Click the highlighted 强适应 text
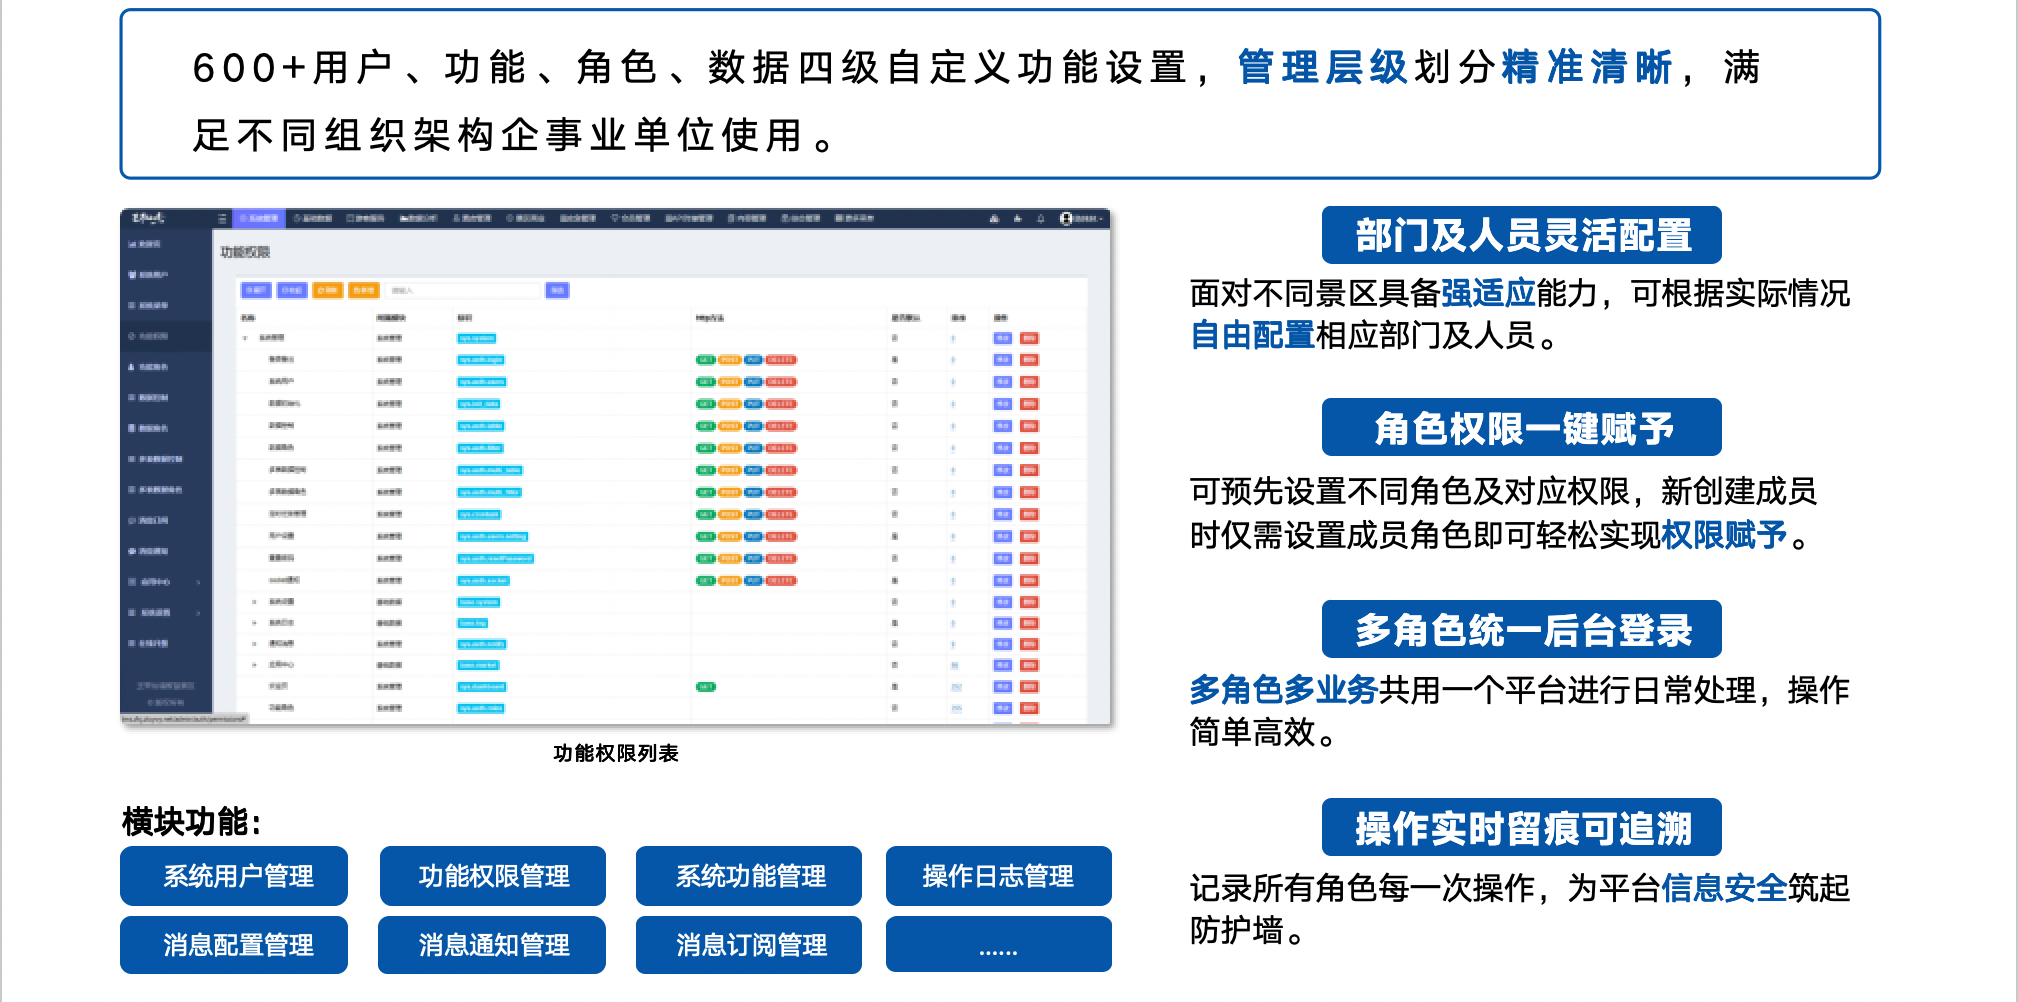This screenshot has height=1002, width=2018. click(1488, 293)
